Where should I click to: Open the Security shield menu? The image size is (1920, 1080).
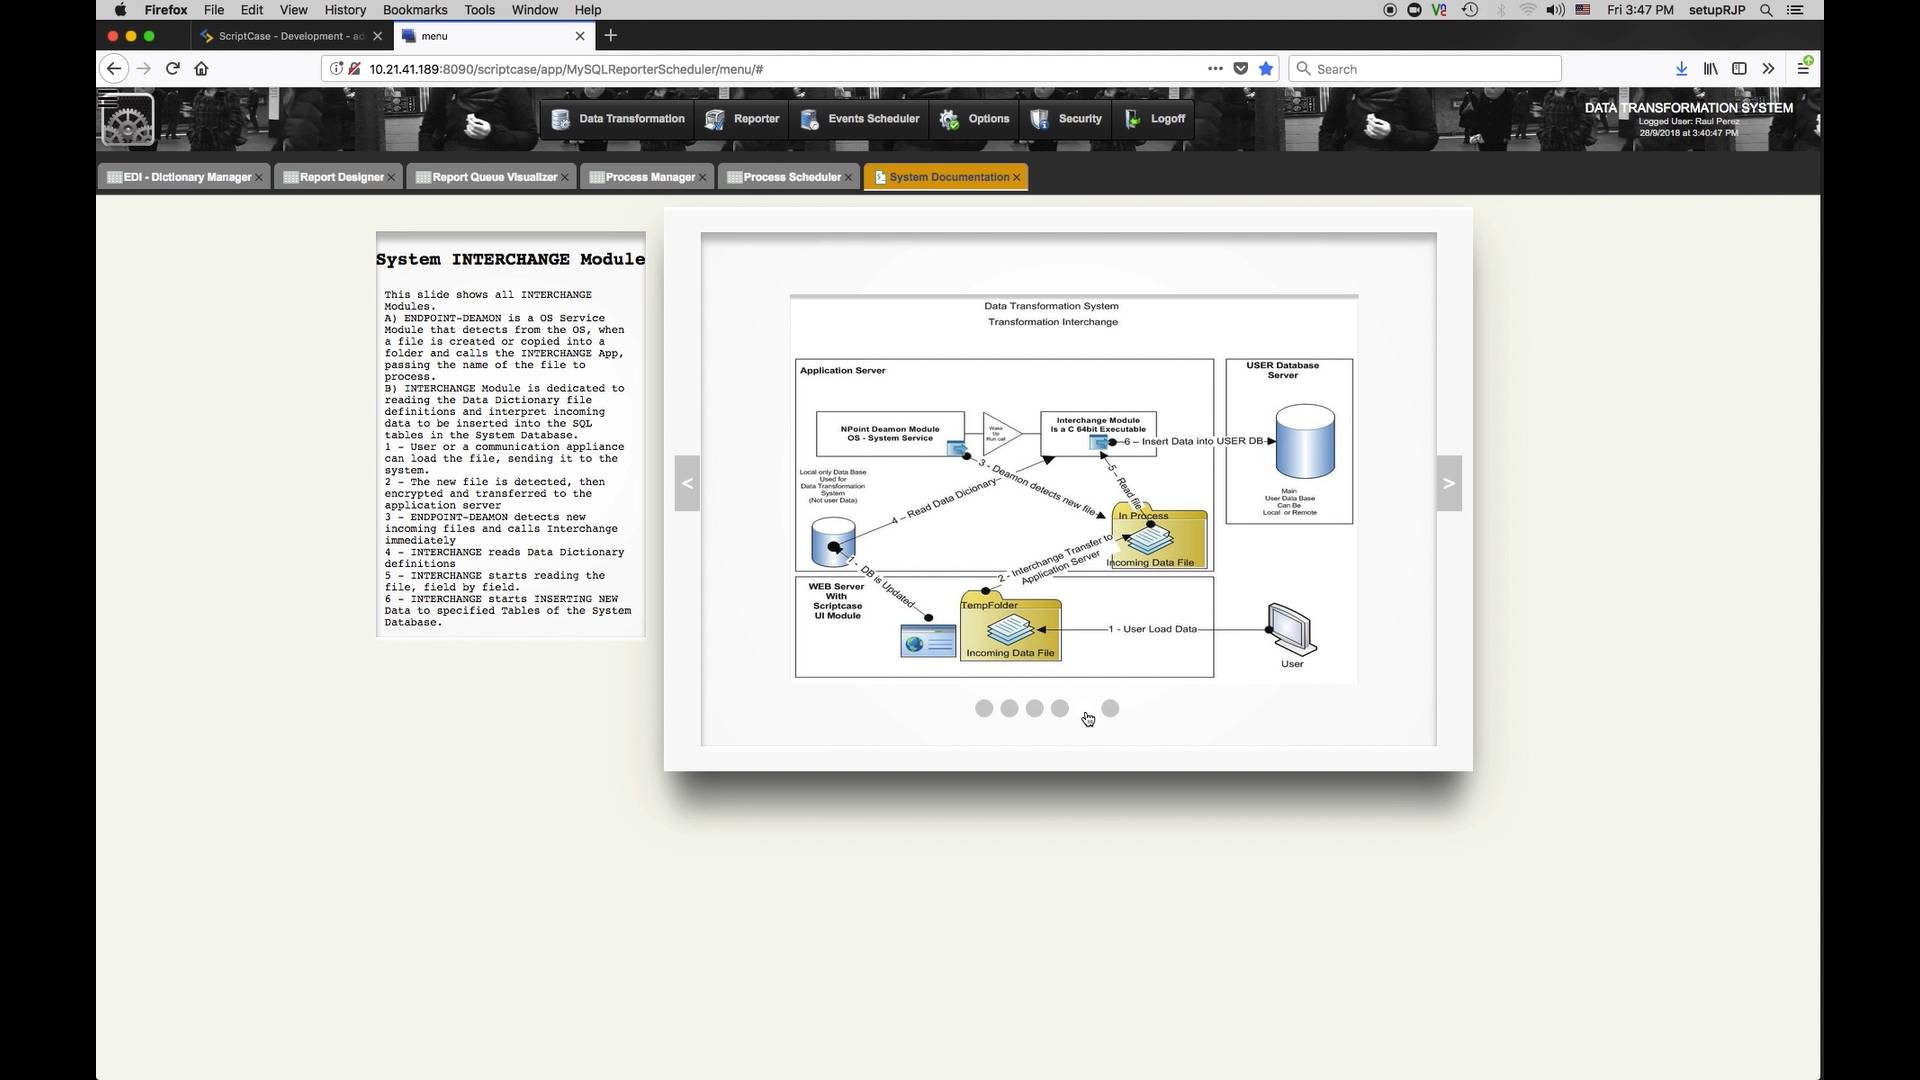[x=1066, y=119]
